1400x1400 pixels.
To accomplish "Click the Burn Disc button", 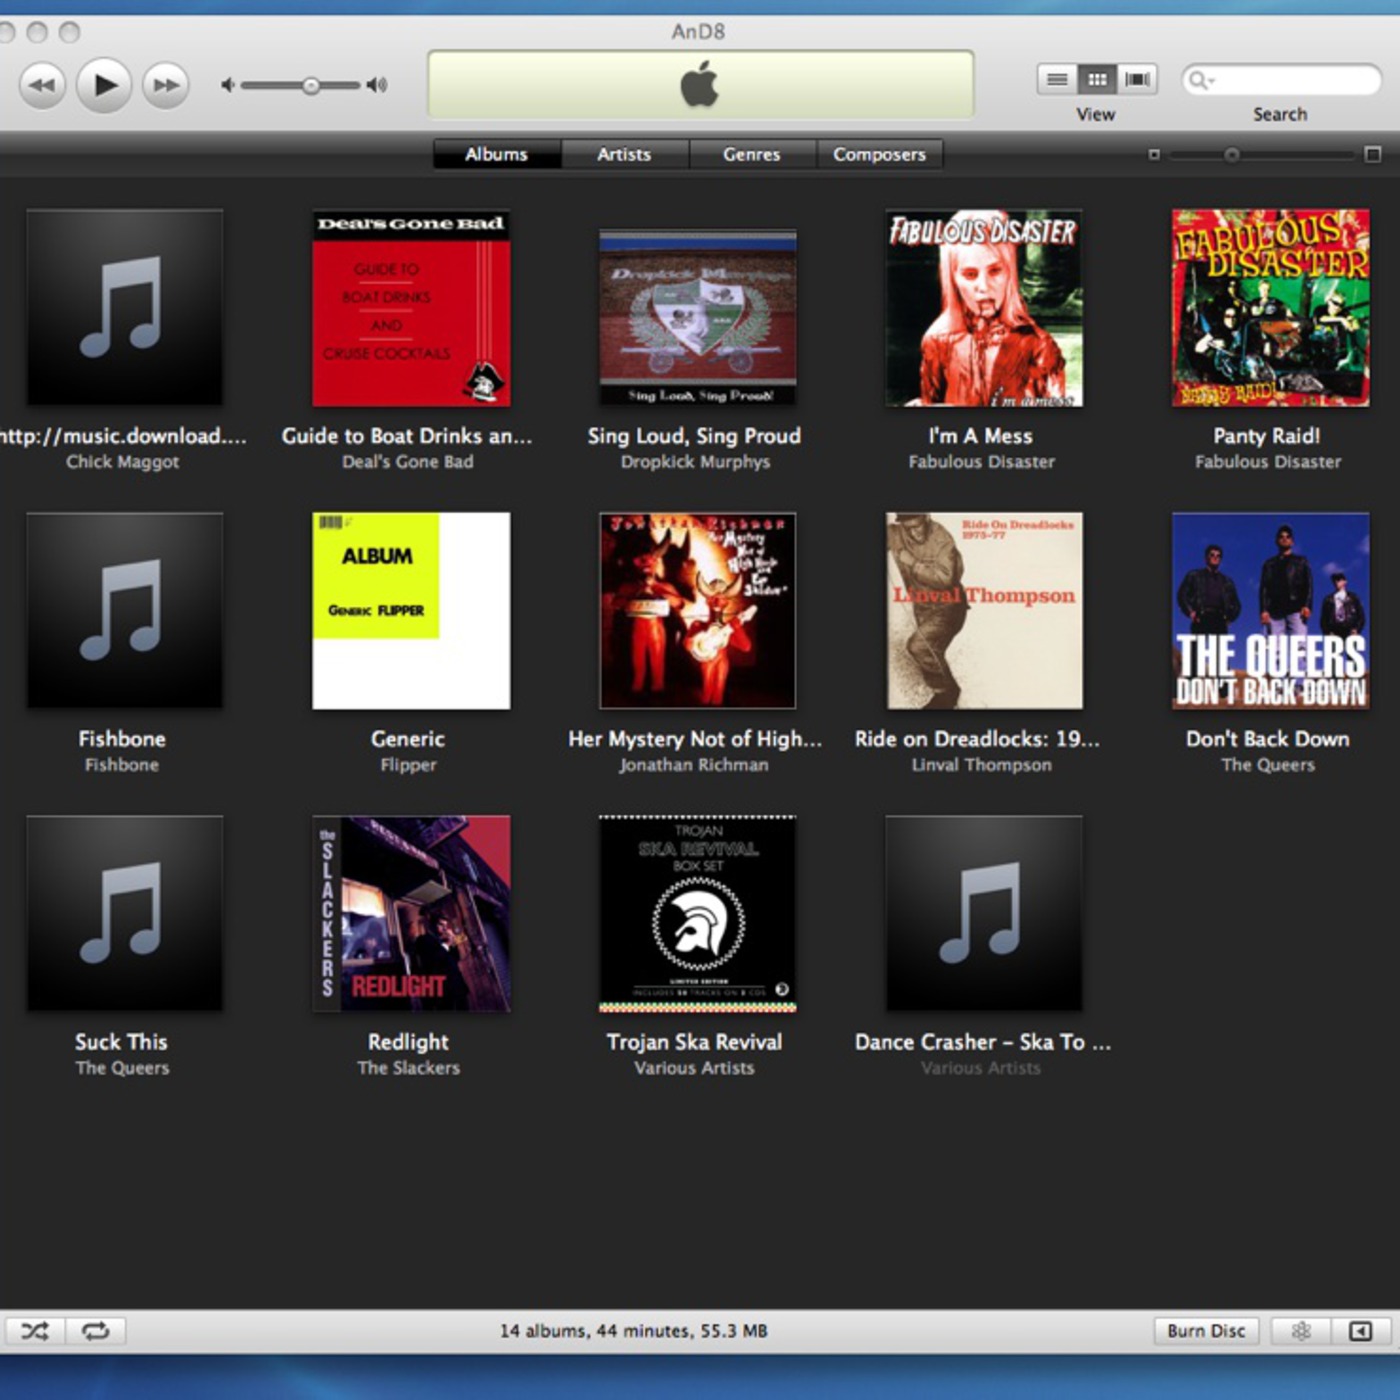I will tap(1206, 1331).
